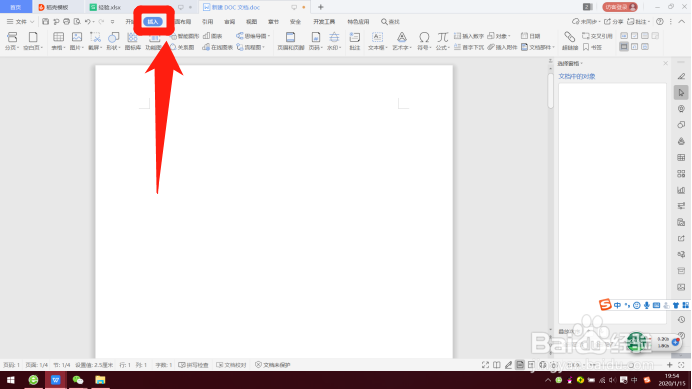This screenshot has height=389, width=692.
Task: Switch to reading layout view in status bar
Action: (497, 365)
